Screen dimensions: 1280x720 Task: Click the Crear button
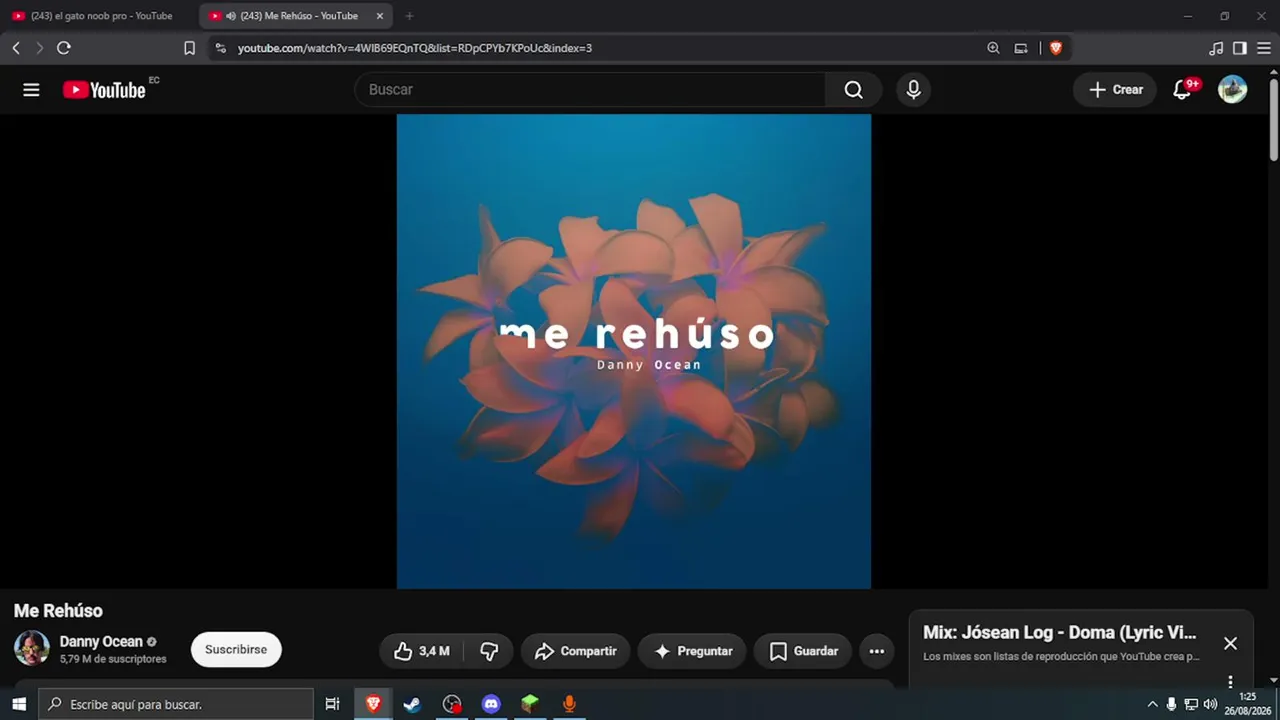pyautogui.click(x=1115, y=90)
